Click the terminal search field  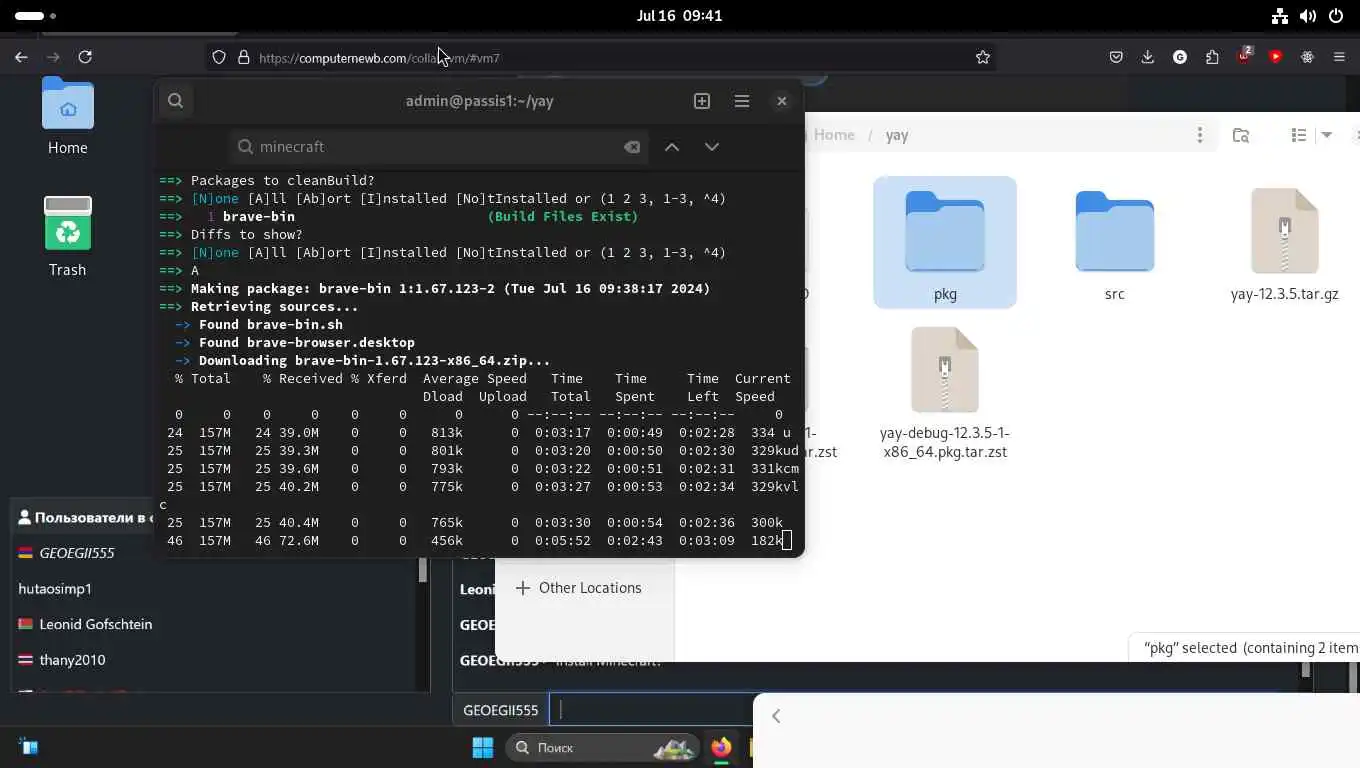click(x=437, y=147)
